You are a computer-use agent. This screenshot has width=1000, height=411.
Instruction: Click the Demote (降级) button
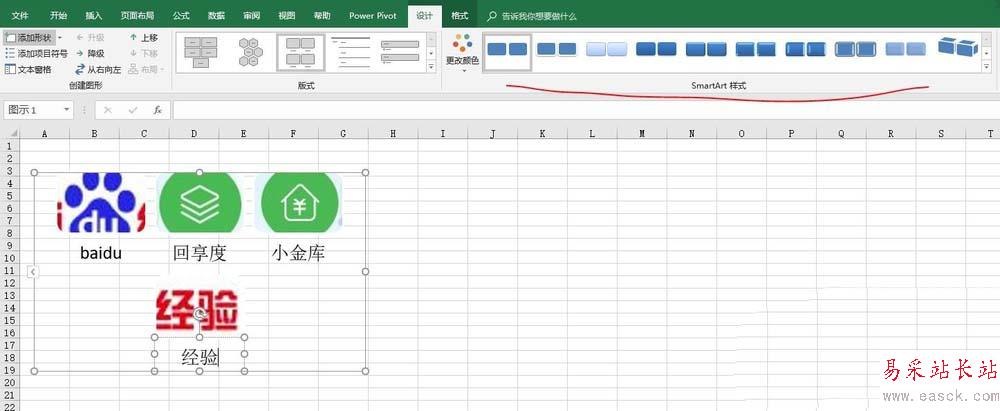(90, 54)
